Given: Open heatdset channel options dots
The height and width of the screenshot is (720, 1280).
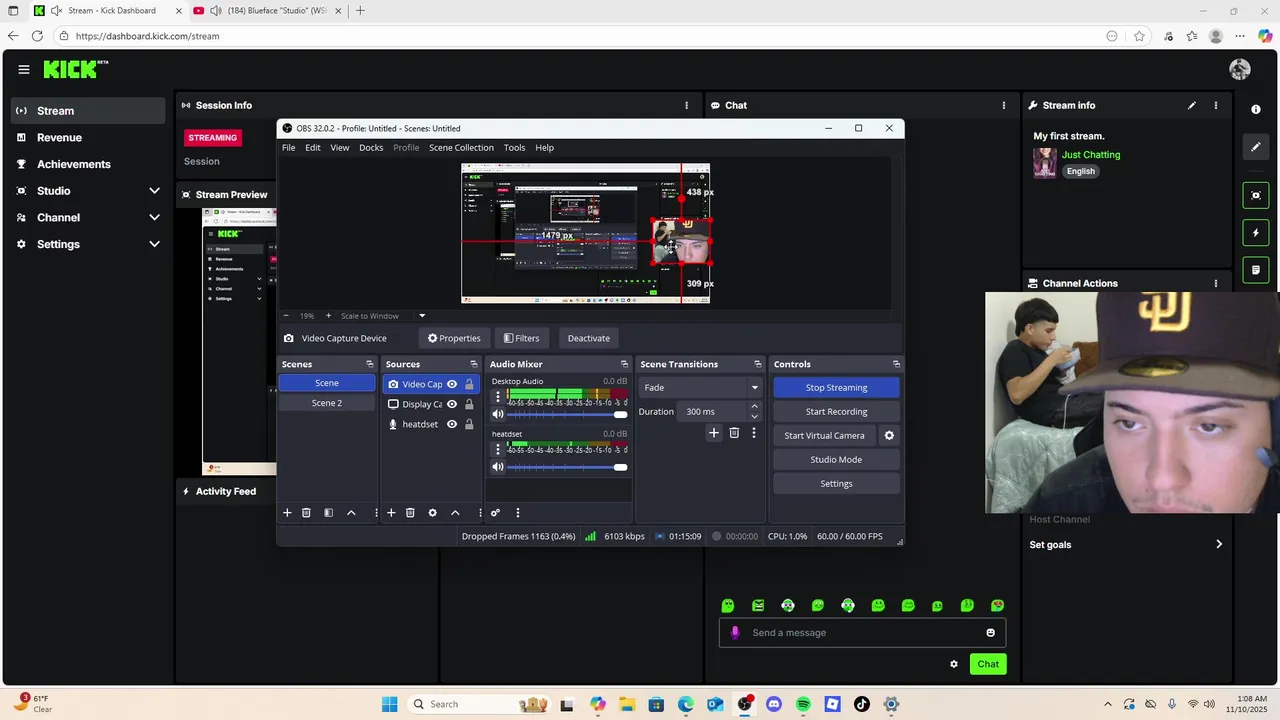Looking at the screenshot, I should pyautogui.click(x=498, y=450).
